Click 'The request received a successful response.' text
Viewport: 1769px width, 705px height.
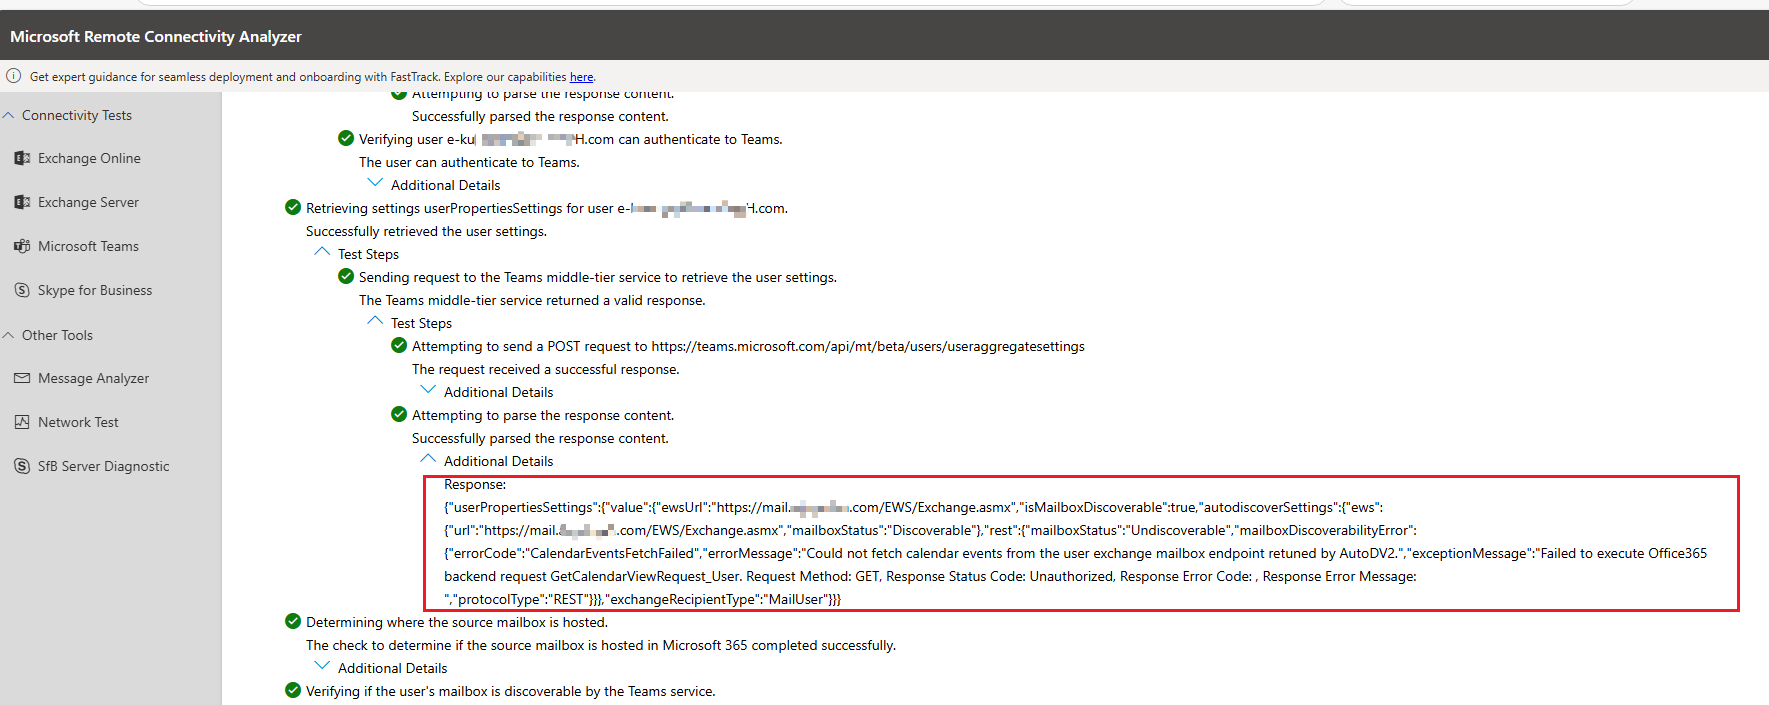point(546,369)
